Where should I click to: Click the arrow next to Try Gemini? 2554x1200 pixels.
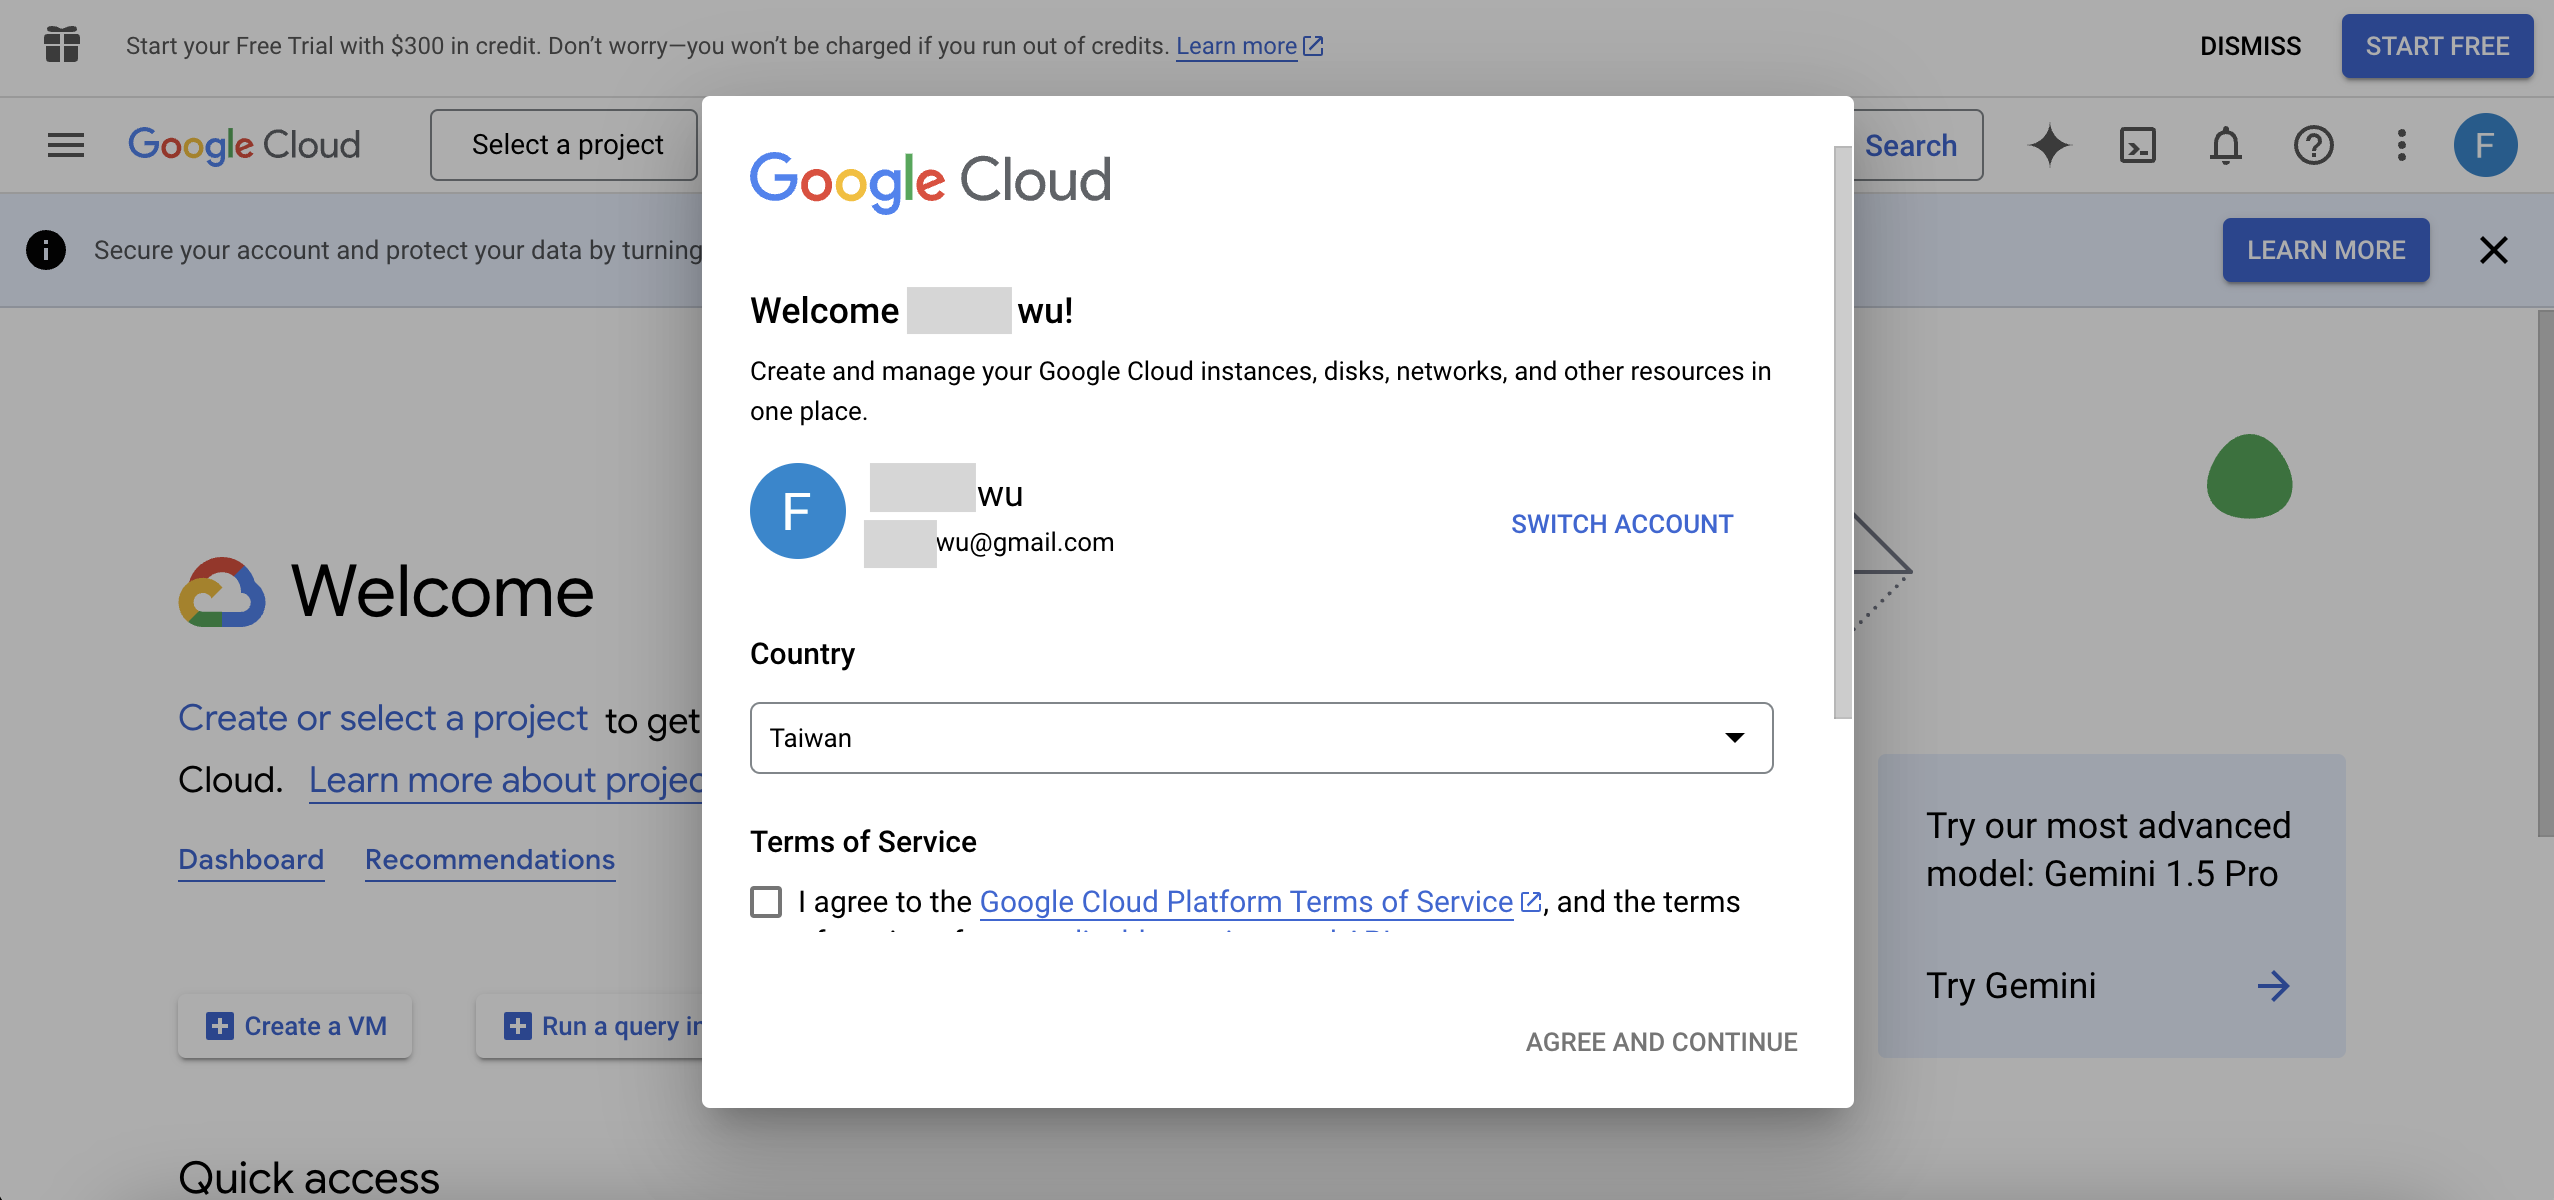[2273, 986]
